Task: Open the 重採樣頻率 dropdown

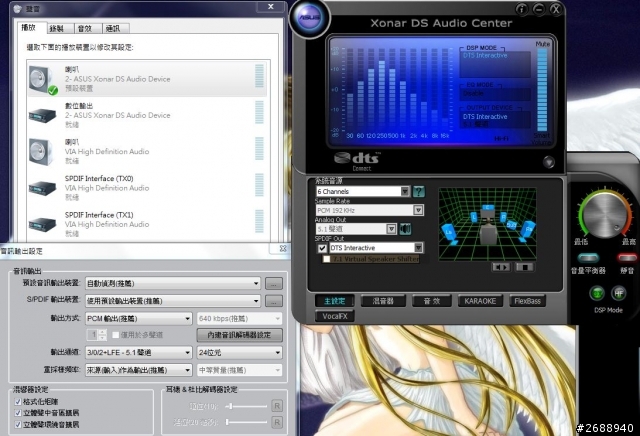Action: [139, 370]
